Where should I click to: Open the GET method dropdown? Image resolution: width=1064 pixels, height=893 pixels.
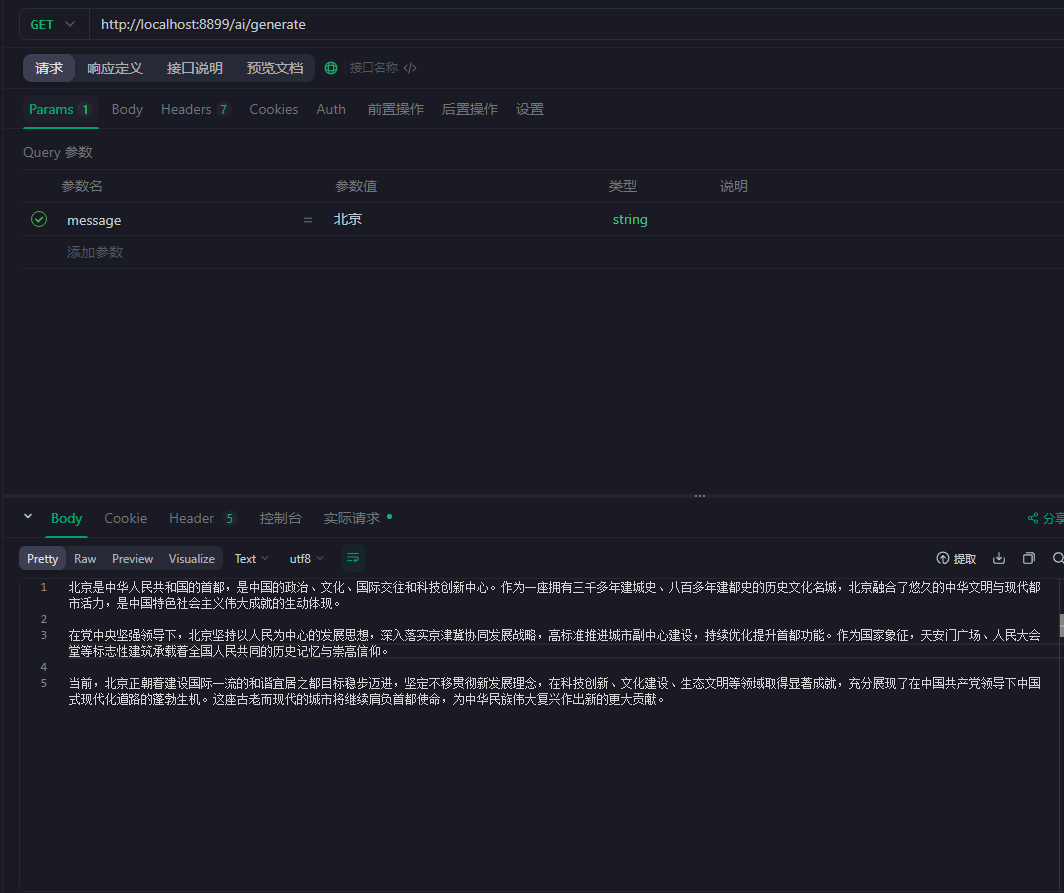53,24
